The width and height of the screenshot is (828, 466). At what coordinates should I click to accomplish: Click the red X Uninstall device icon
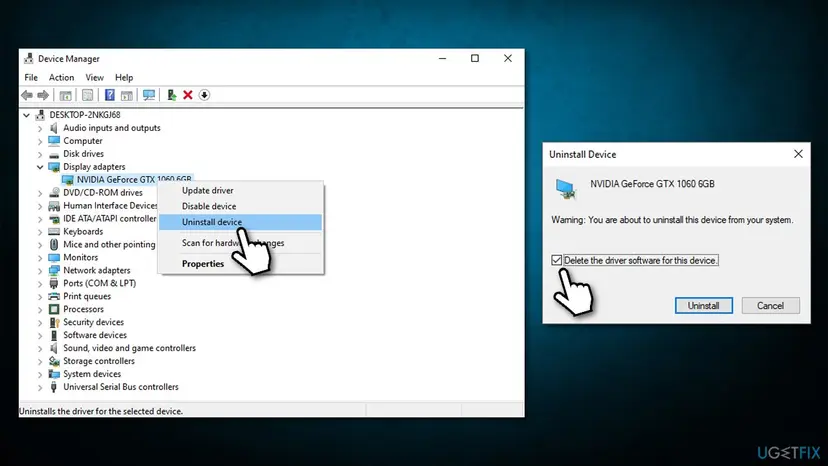(187, 95)
